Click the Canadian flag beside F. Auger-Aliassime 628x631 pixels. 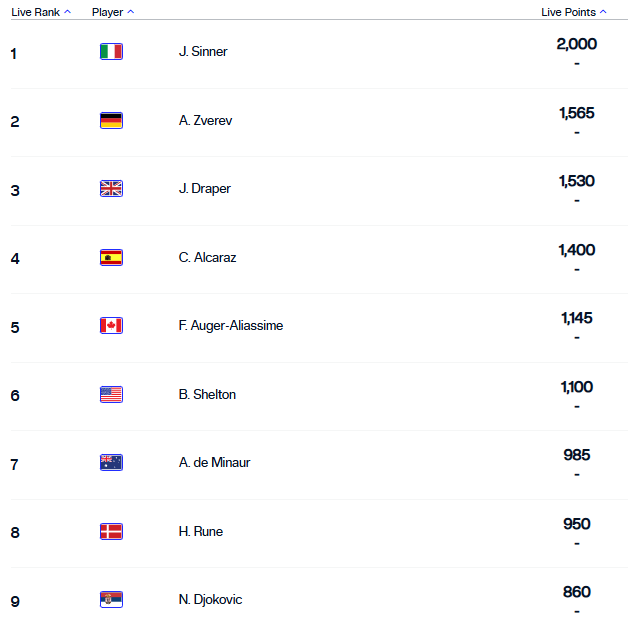[111, 325]
